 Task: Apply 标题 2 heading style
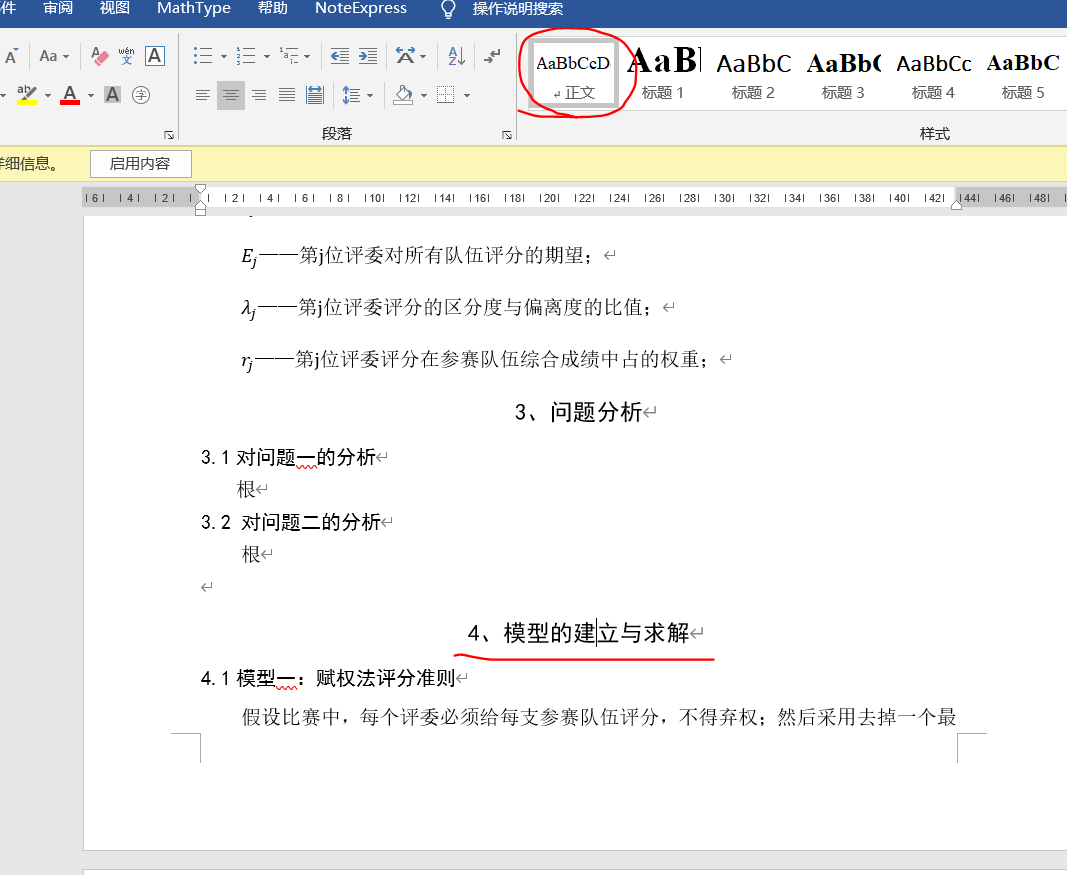click(753, 73)
